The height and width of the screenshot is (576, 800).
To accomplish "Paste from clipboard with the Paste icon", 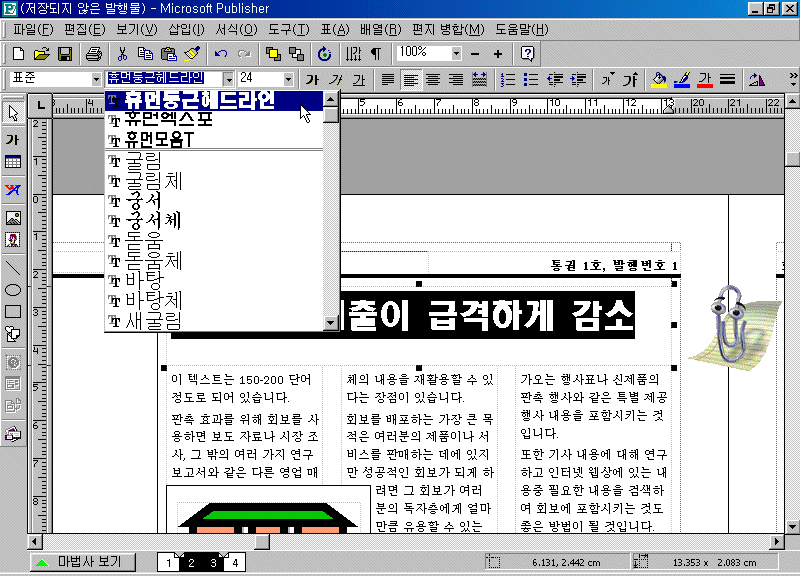I will point(168,54).
